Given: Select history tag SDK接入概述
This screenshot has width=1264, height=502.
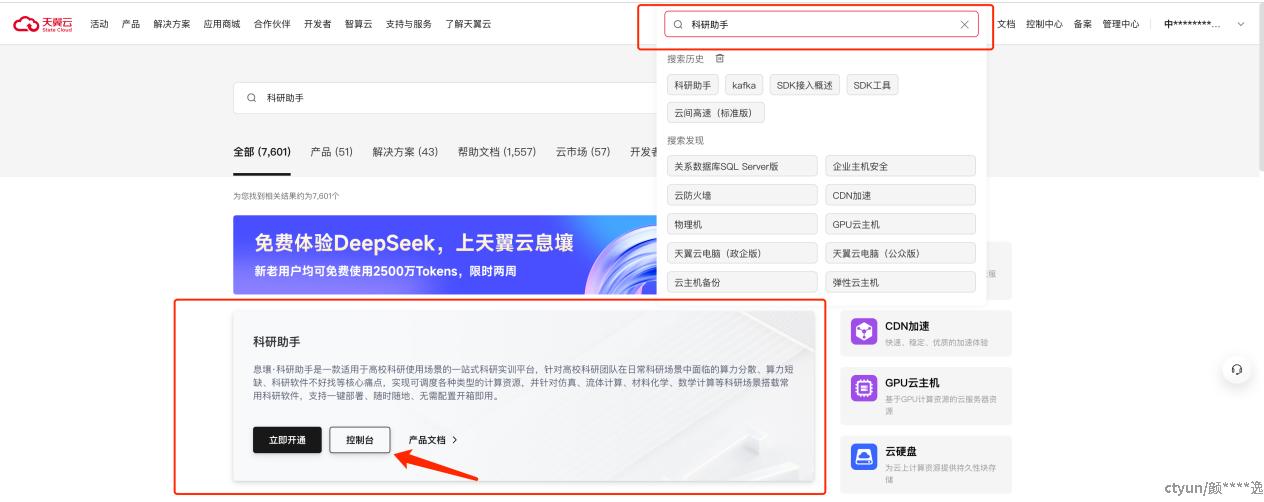Looking at the screenshot, I should click(805, 86).
